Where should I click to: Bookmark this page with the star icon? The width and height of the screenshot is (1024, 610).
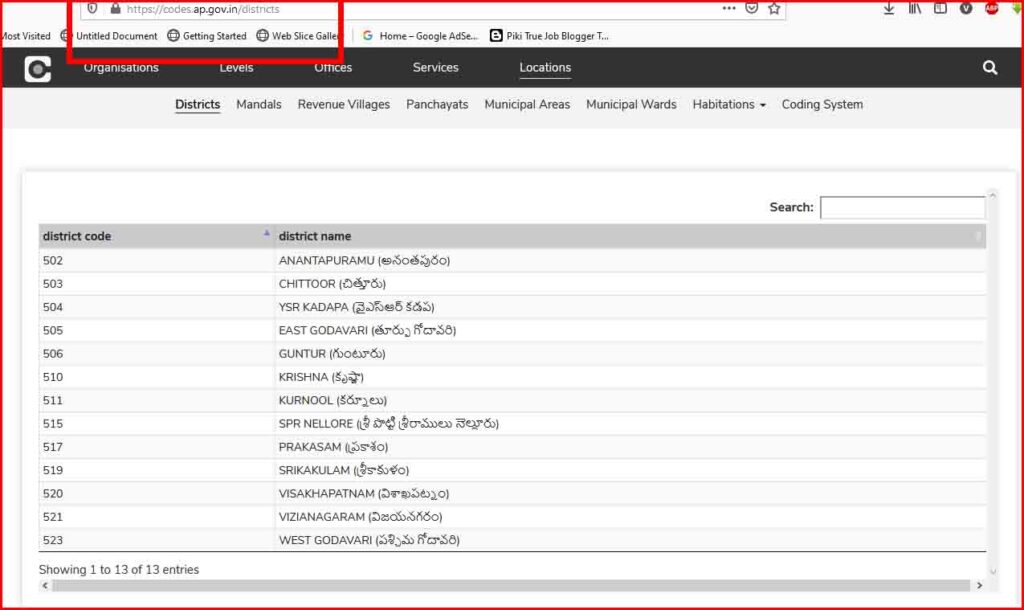pos(774,8)
